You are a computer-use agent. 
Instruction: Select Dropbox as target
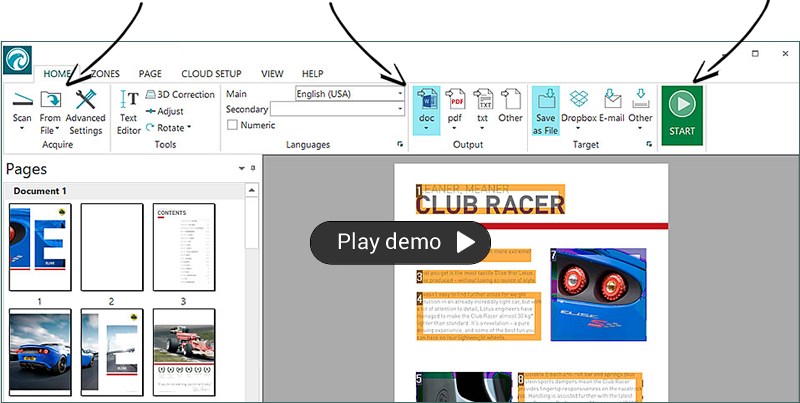click(578, 100)
